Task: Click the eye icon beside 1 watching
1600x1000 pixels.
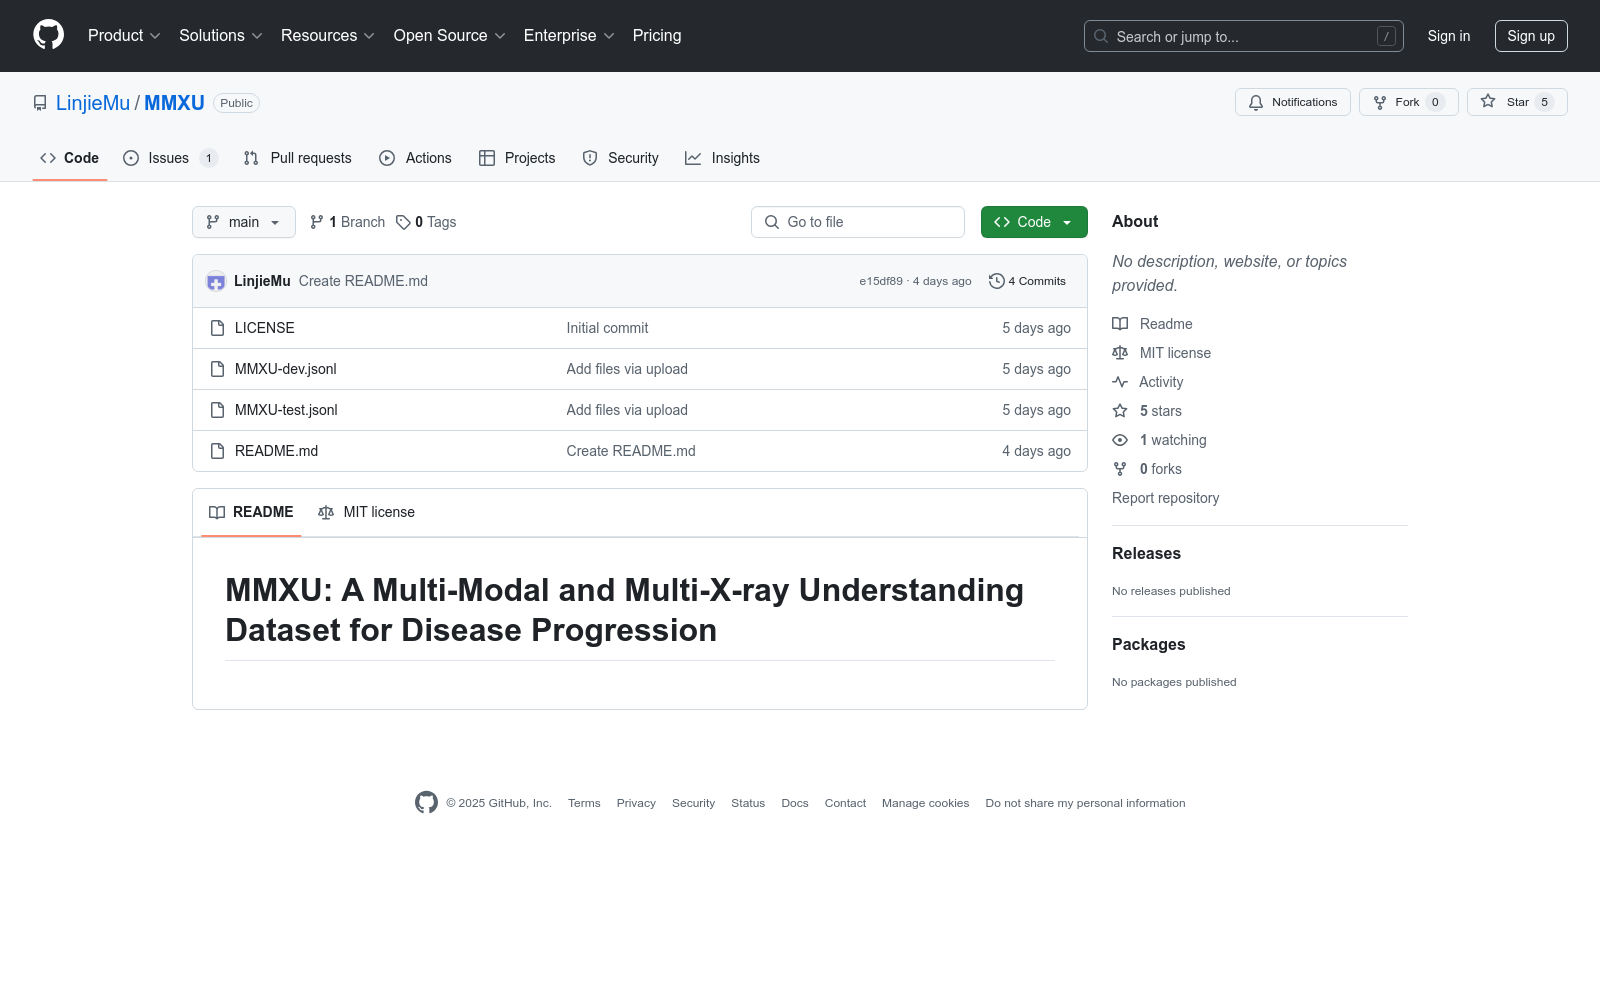Action: (x=1120, y=440)
